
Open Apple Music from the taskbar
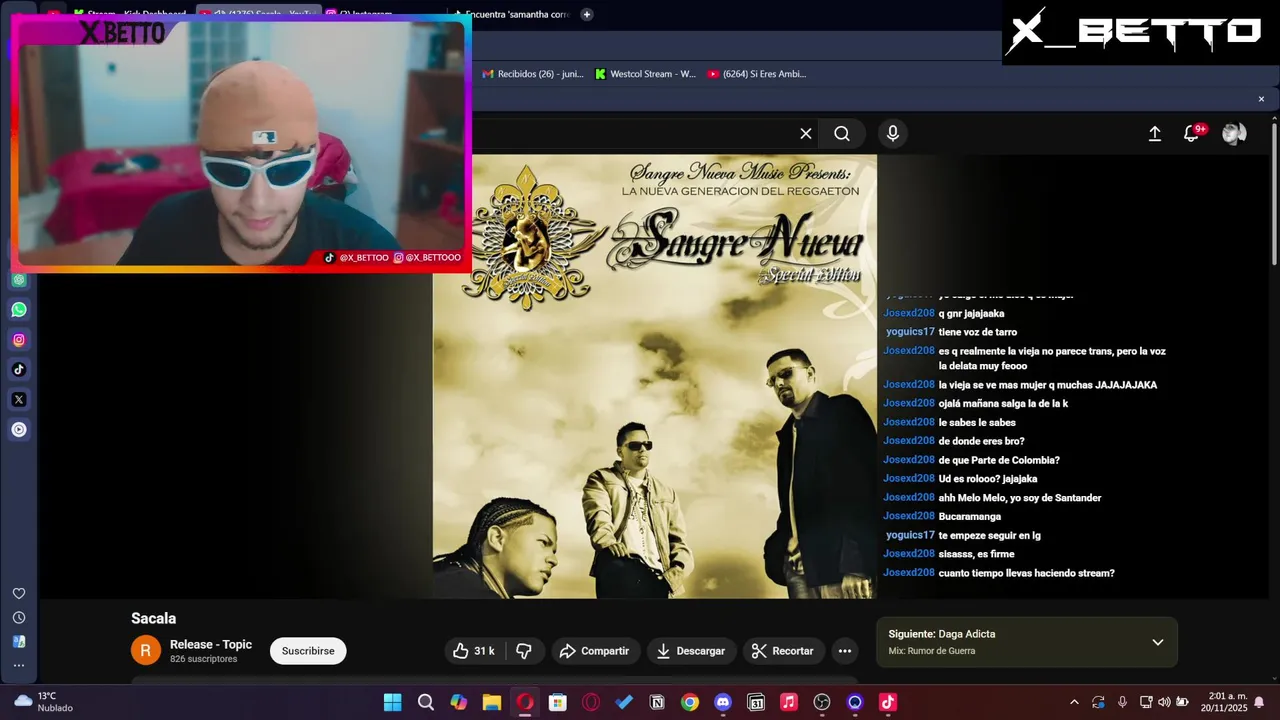[789, 703]
